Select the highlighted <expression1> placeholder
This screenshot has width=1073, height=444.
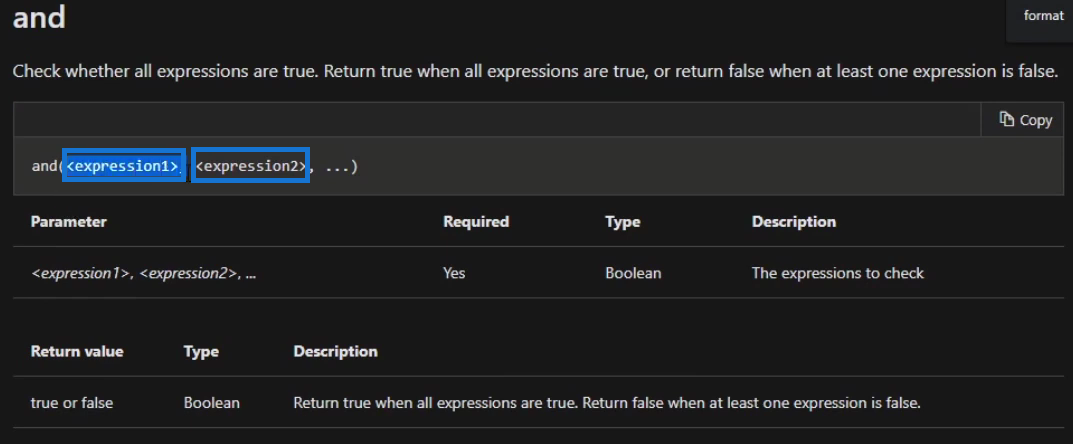coord(123,166)
